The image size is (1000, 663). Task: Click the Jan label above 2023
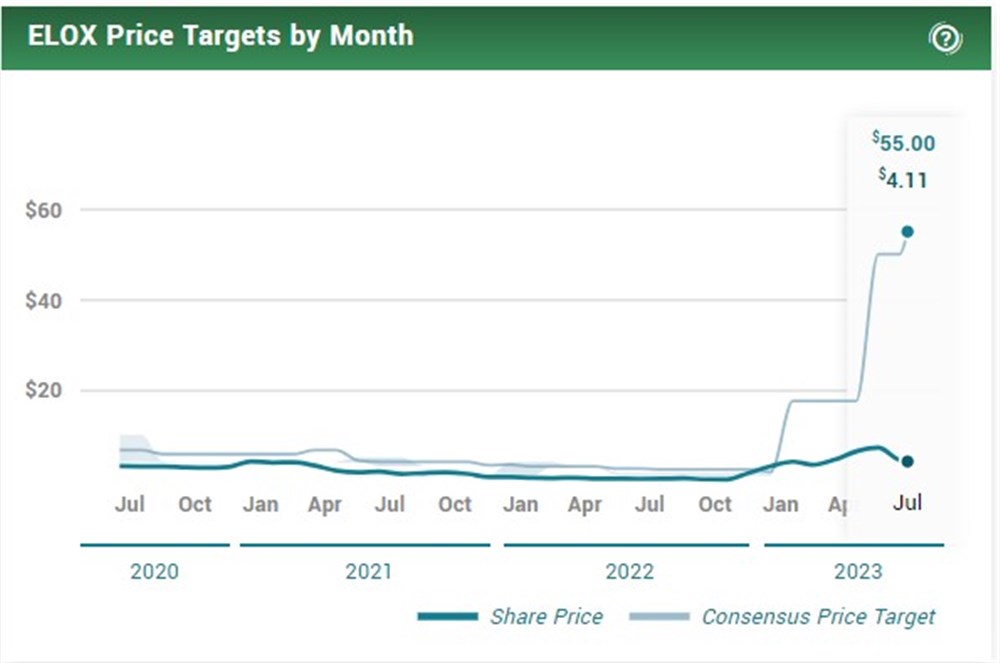[780, 504]
